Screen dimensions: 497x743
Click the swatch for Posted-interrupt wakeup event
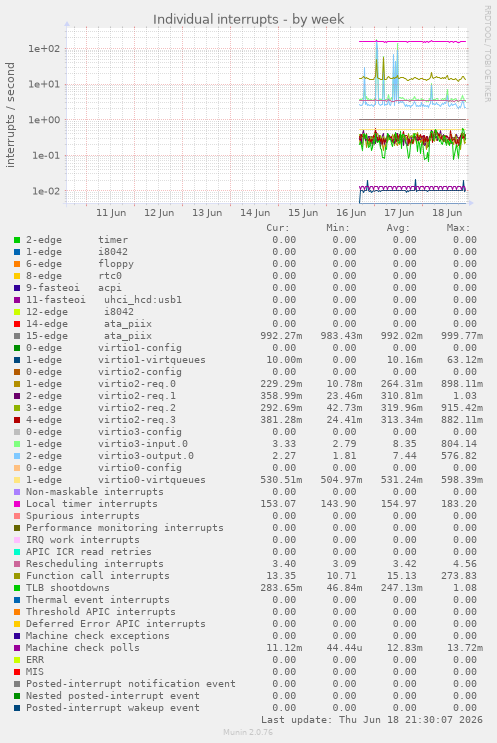(x=17, y=708)
